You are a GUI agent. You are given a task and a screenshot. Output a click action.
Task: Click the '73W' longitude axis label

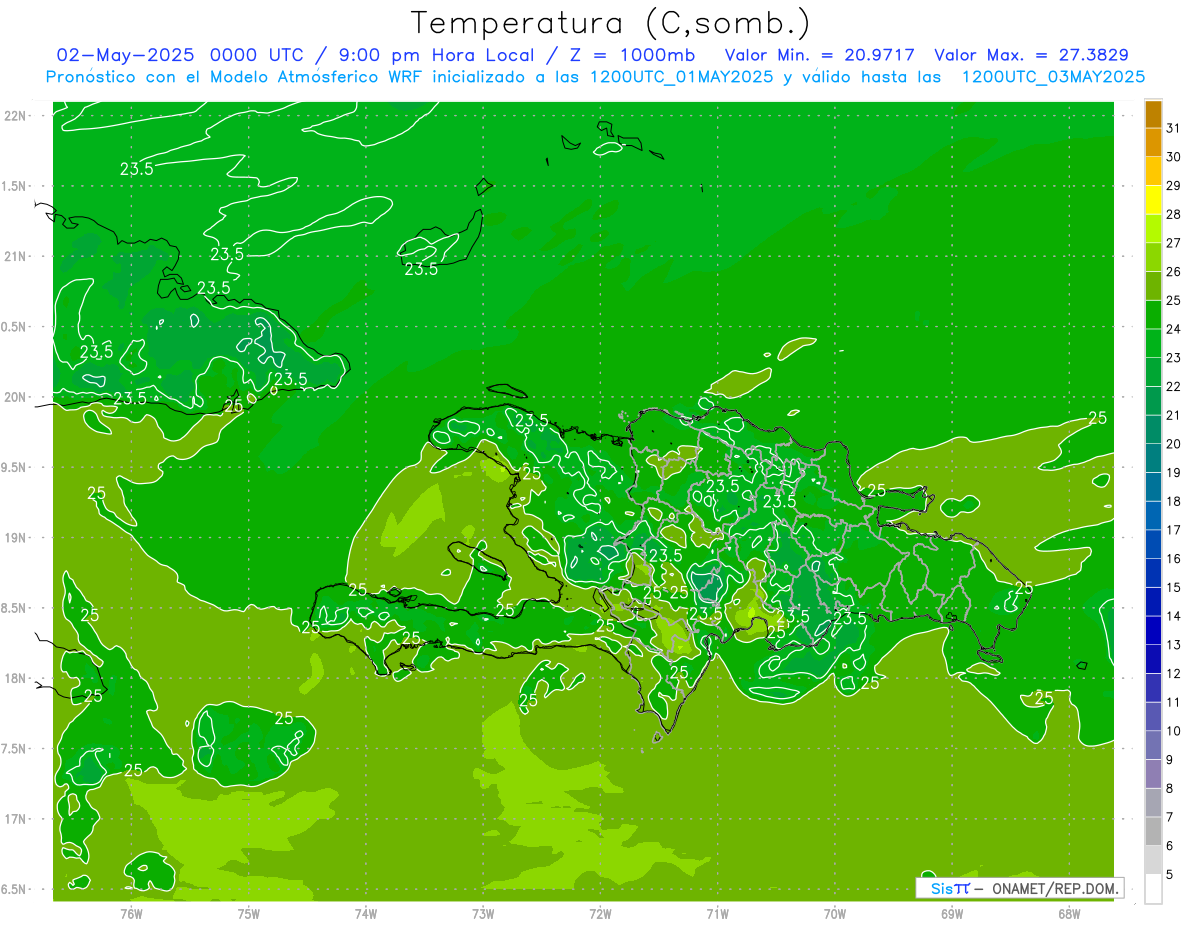(483, 914)
